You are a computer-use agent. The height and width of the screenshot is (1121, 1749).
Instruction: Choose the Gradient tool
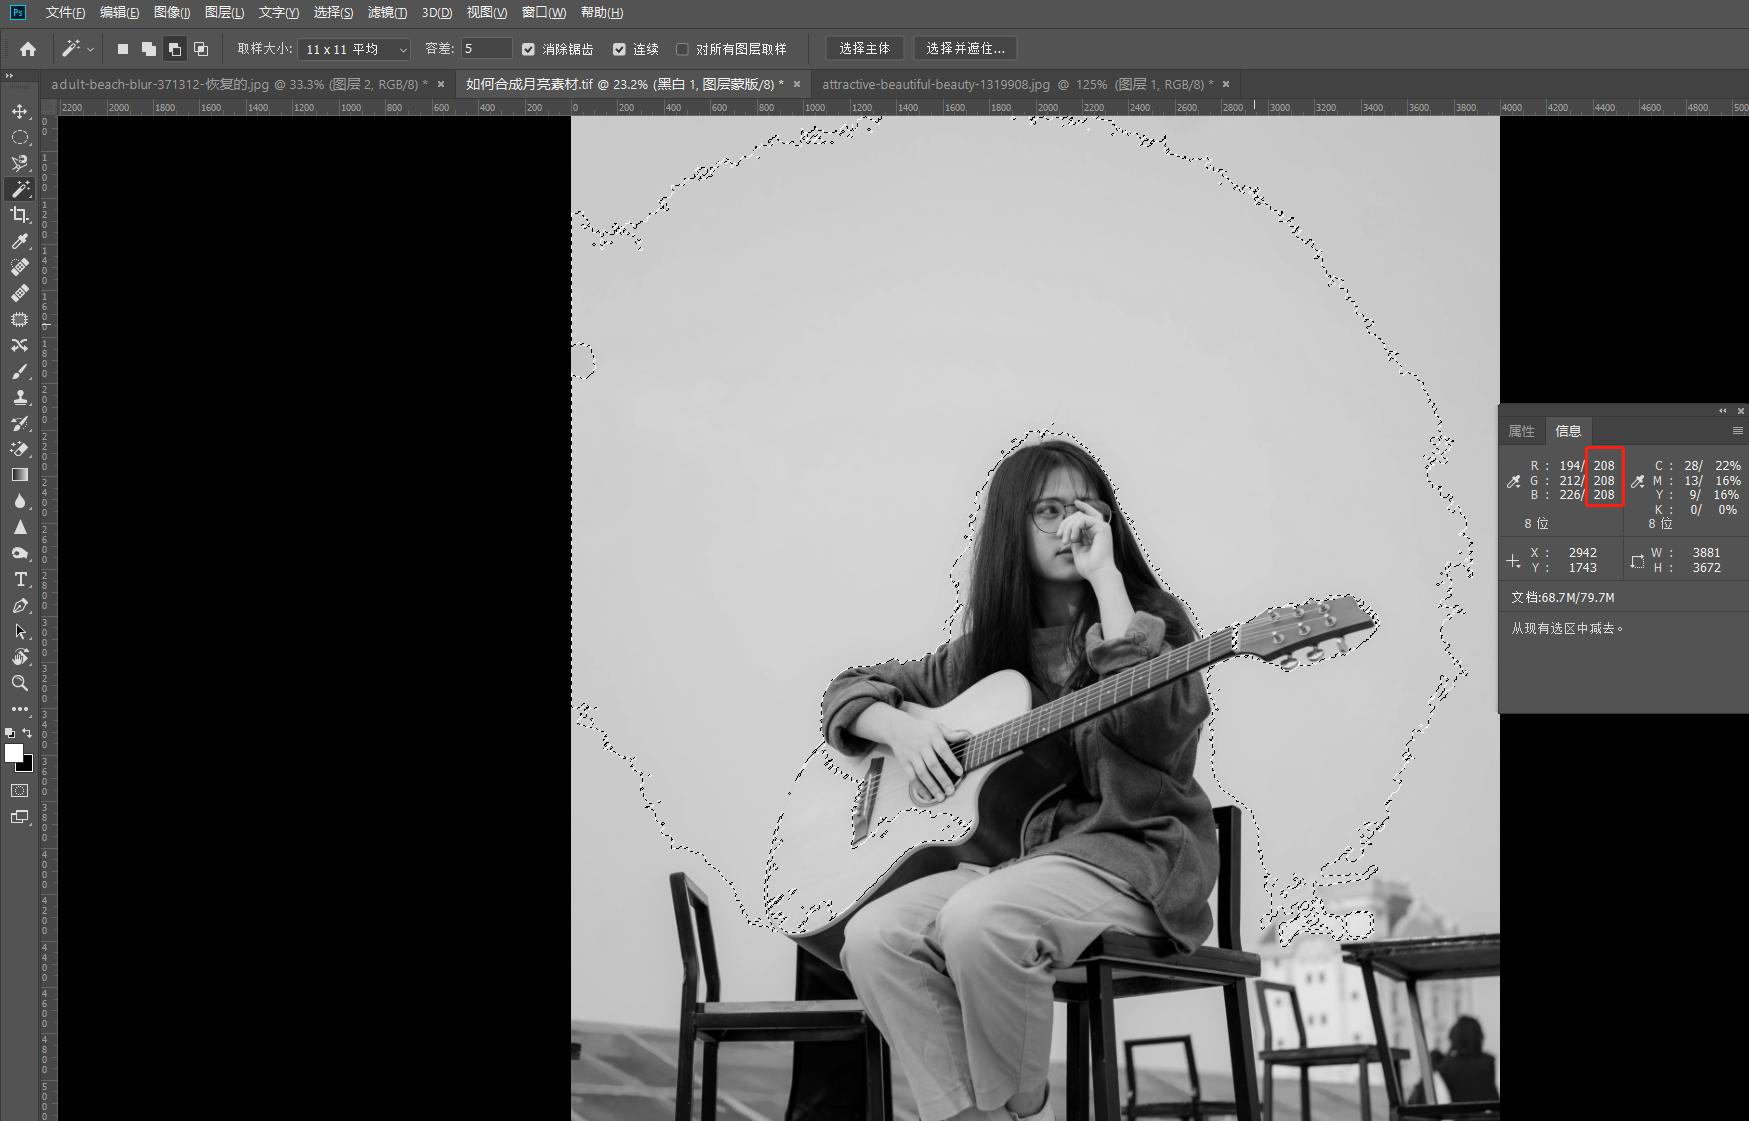(x=20, y=475)
